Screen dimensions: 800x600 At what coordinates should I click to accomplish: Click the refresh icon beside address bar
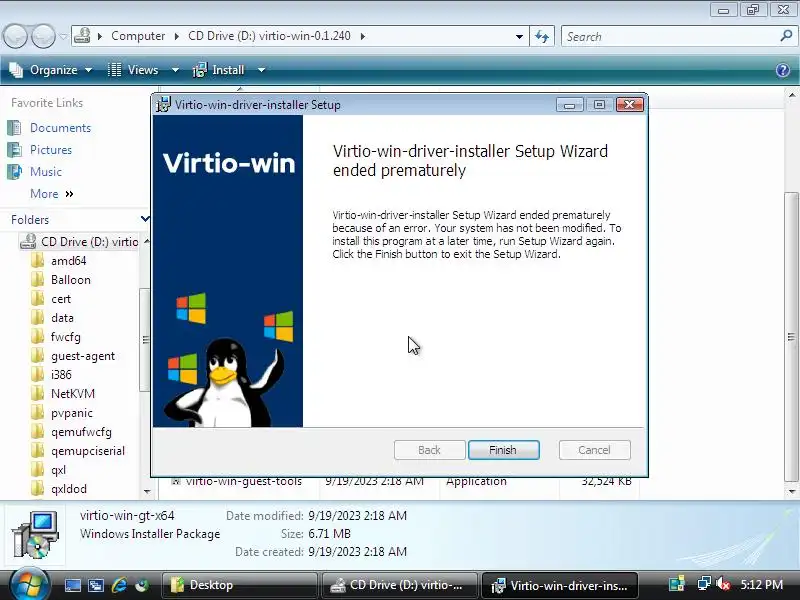[542, 37]
